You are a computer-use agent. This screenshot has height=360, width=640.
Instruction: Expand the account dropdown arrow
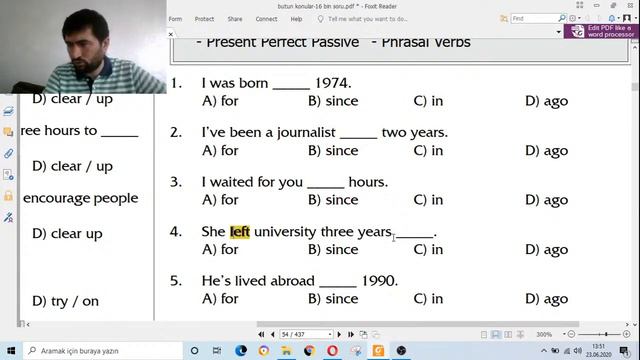[636, 18]
